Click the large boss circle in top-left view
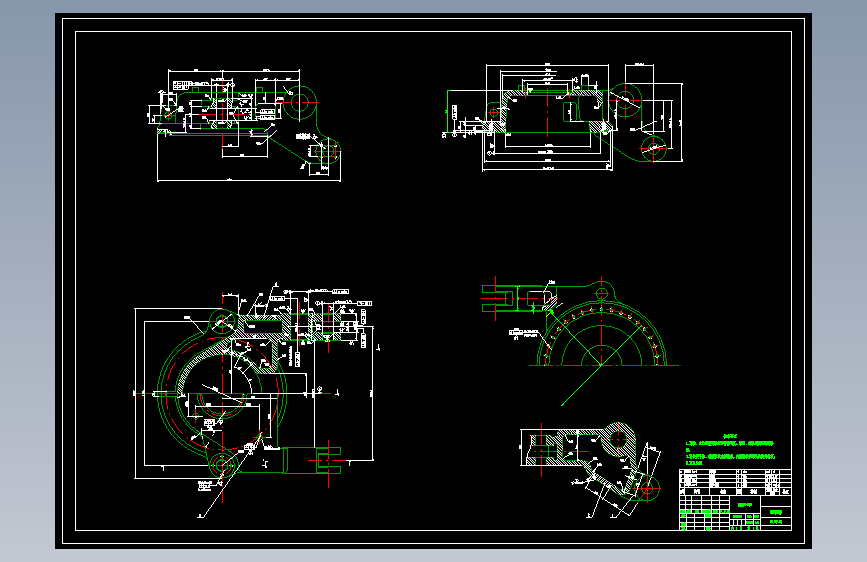 point(300,102)
